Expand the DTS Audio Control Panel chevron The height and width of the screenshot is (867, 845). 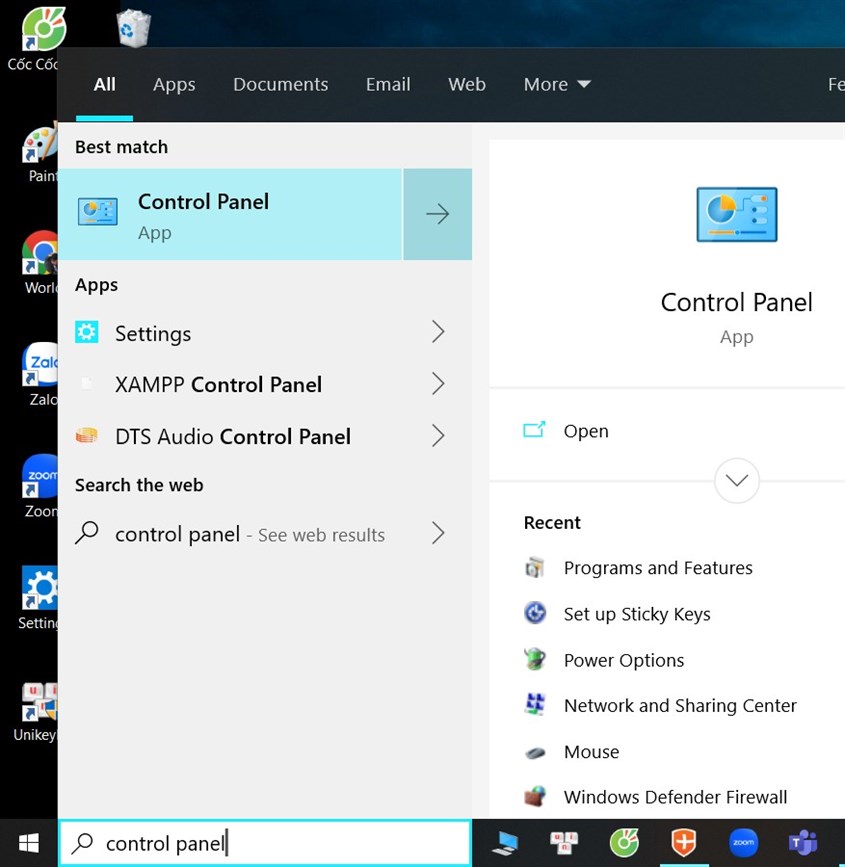click(438, 436)
